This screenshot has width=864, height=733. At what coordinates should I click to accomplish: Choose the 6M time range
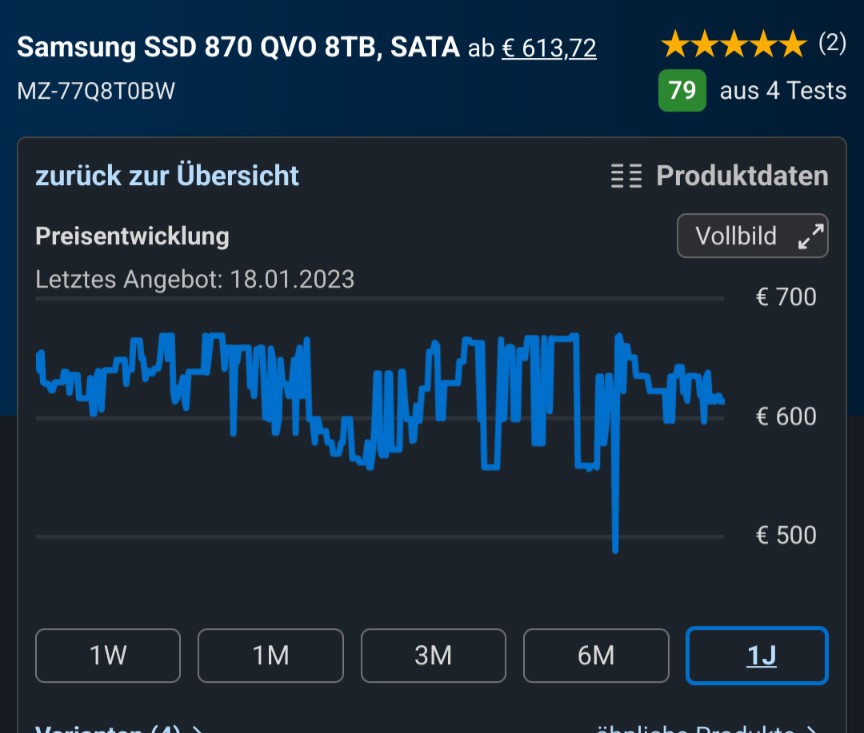tap(596, 656)
